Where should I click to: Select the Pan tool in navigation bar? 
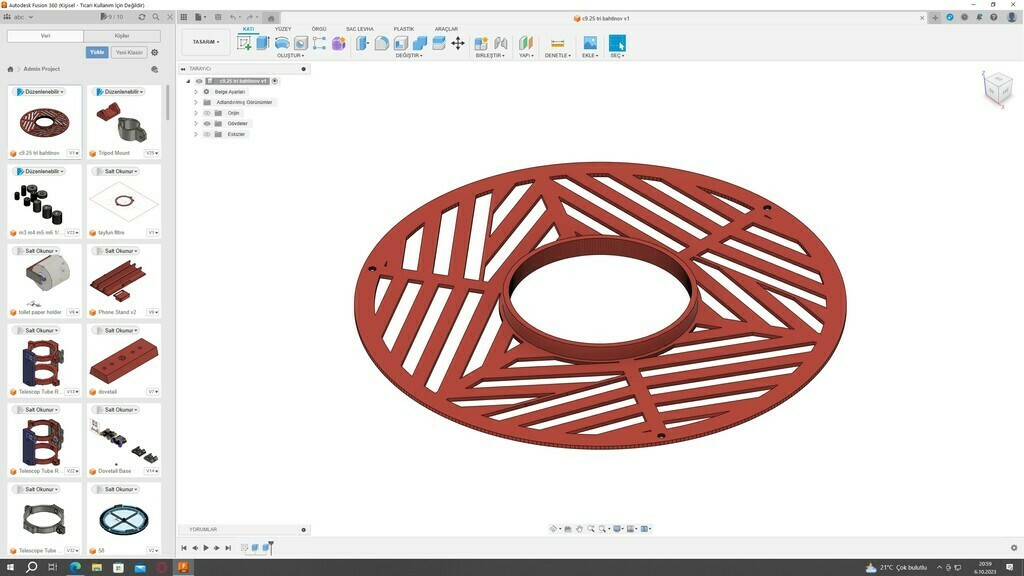point(580,529)
